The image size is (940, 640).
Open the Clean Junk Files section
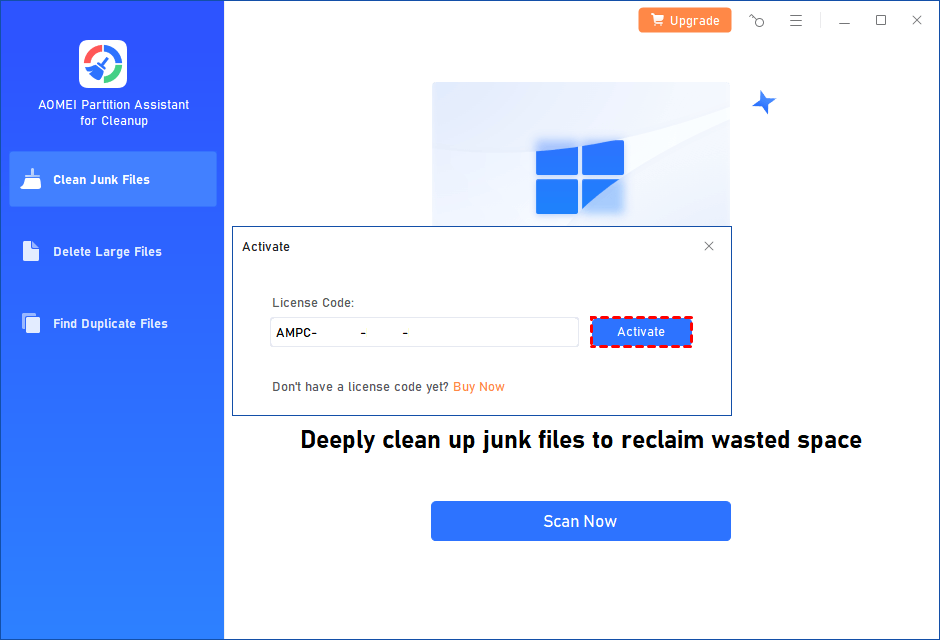pyautogui.click(x=113, y=179)
